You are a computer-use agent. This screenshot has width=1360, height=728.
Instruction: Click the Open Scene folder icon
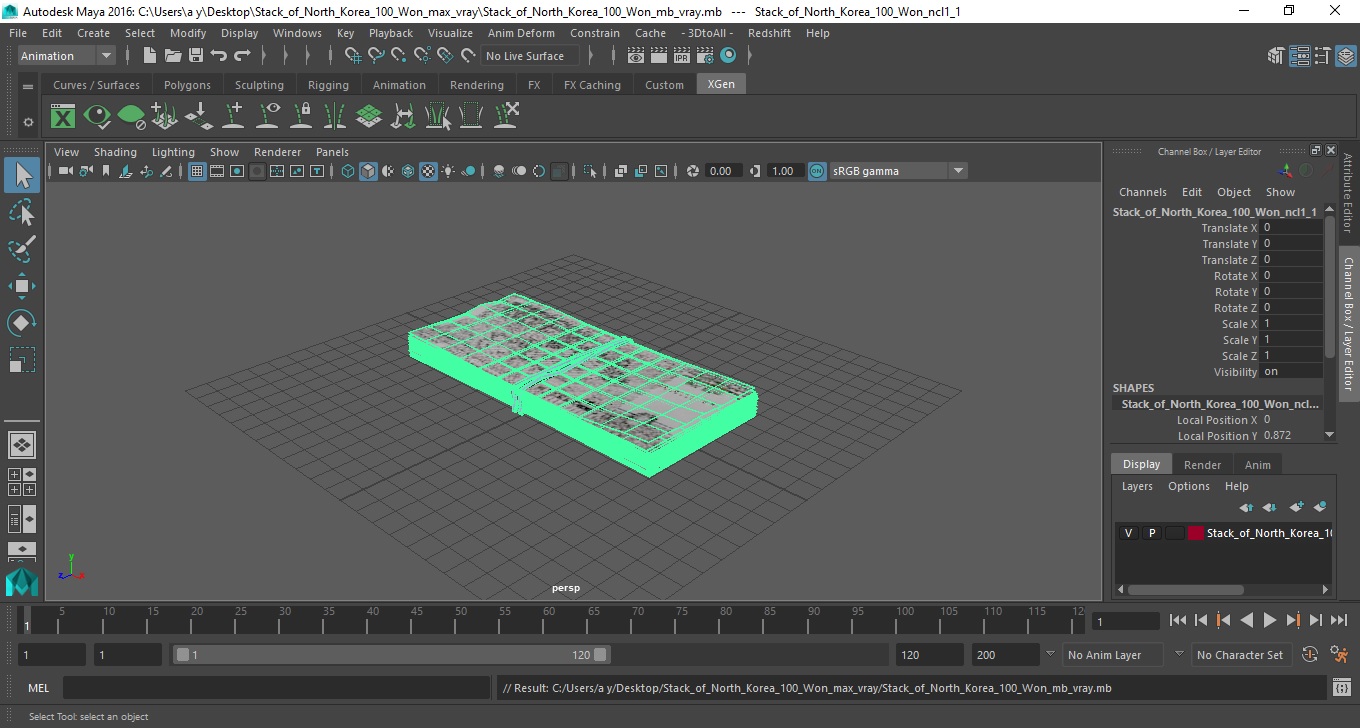coord(173,56)
